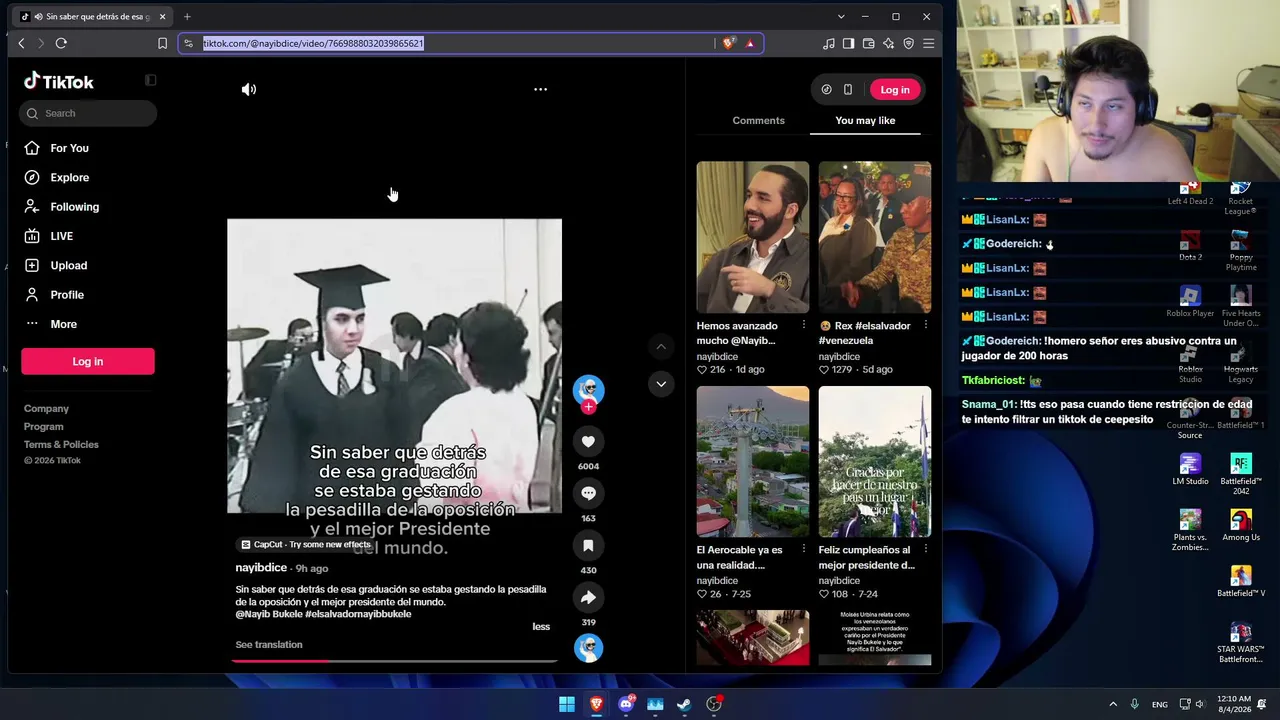
Task: Open comments via the speech bubble icon
Action: pyautogui.click(x=588, y=493)
